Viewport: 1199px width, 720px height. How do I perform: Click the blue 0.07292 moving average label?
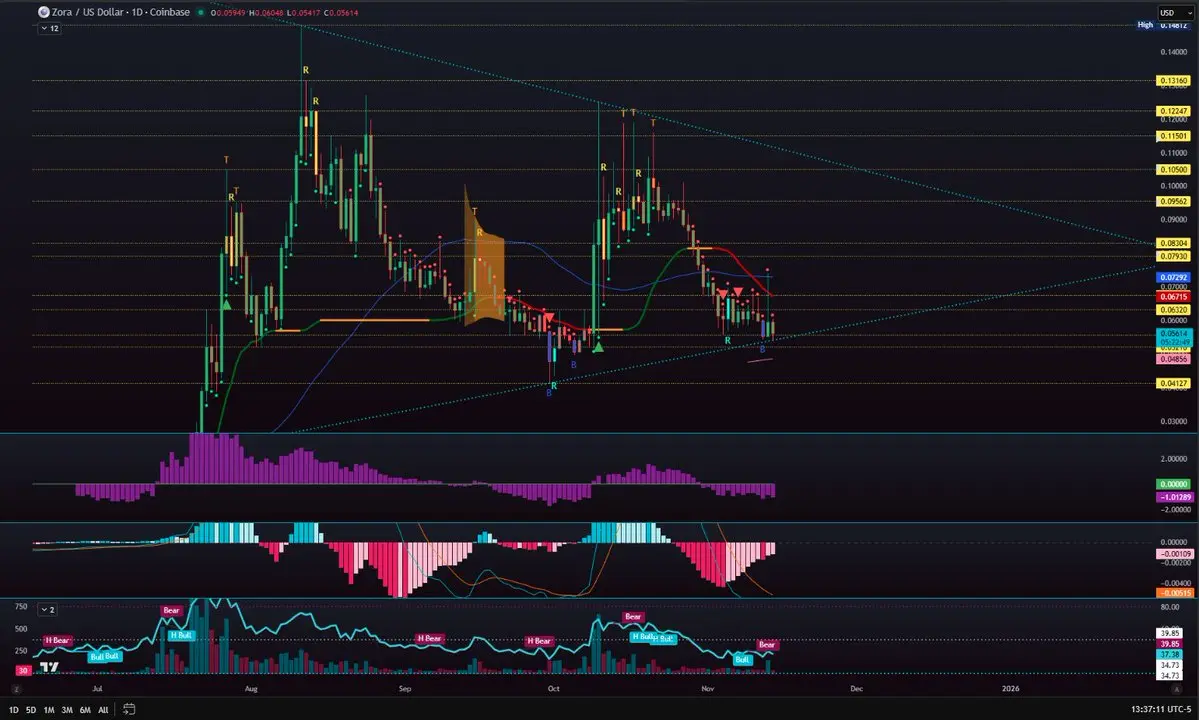(x=1173, y=277)
